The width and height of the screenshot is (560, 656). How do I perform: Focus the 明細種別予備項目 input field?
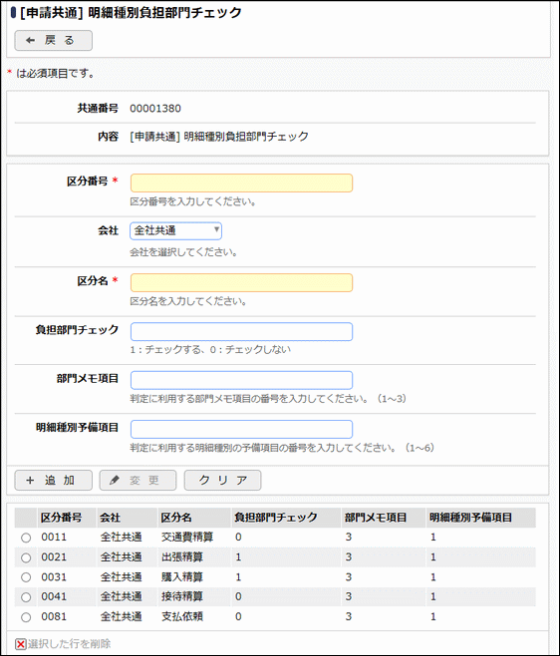tap(241, 429)
